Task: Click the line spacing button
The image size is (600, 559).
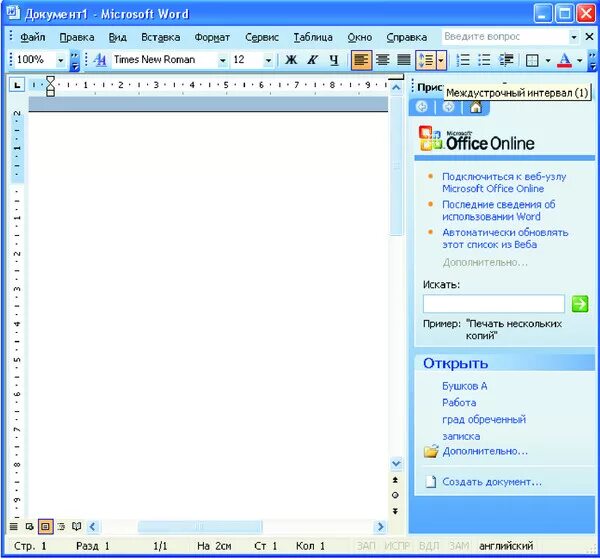Action: [x=426, y=60]
